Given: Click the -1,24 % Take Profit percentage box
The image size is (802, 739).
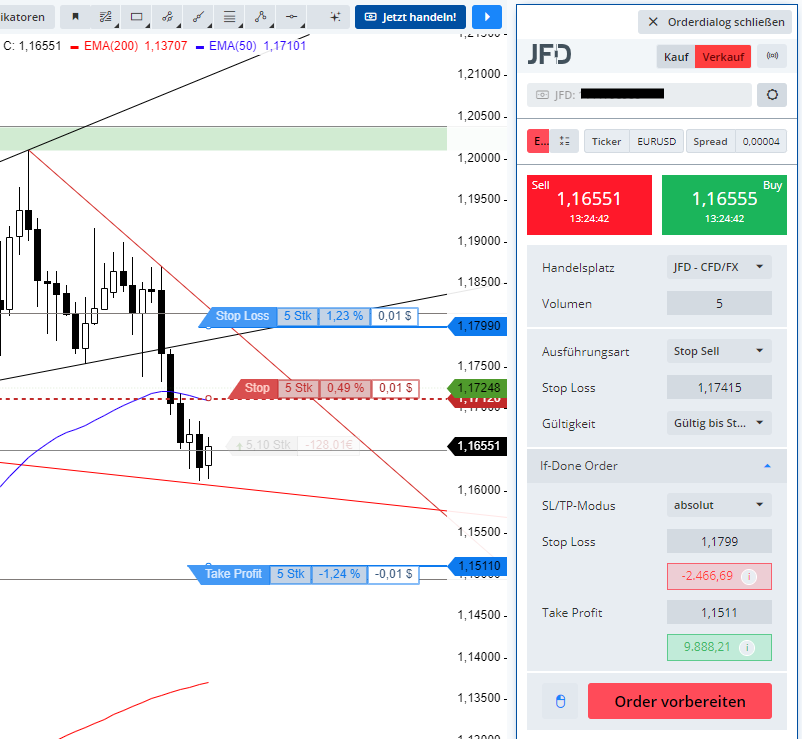Looking at the screenshot, I should [339, 574].
